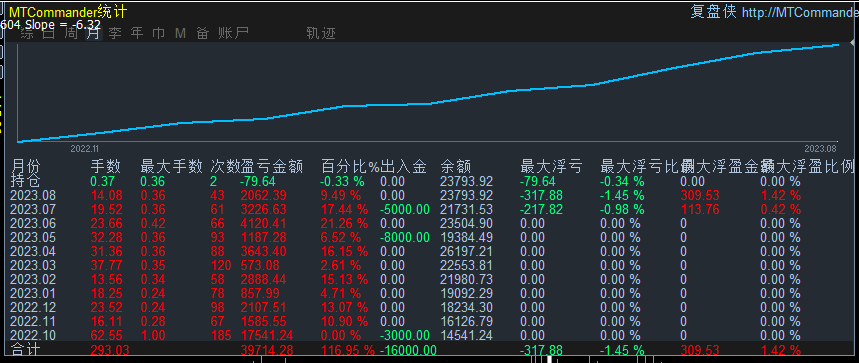Image resolution: width=859 pixels, height=363 pixels.
Task: Click the 2023.08 chart axis label
Action: point(821,148)
